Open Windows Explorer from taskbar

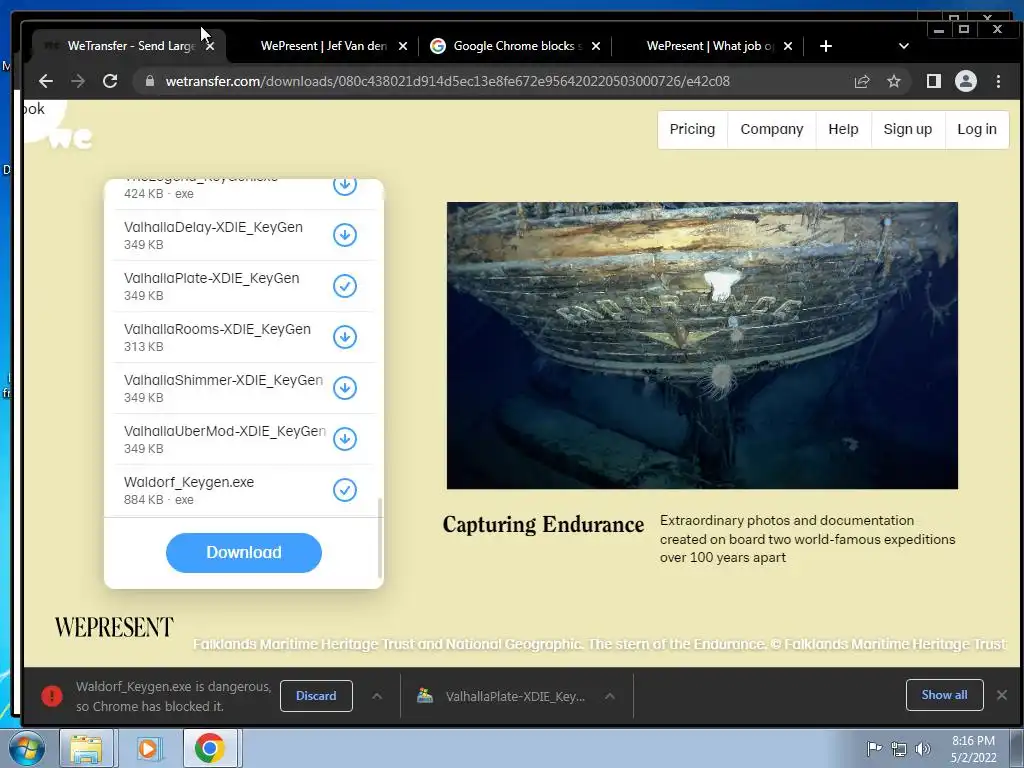point(86,748)
